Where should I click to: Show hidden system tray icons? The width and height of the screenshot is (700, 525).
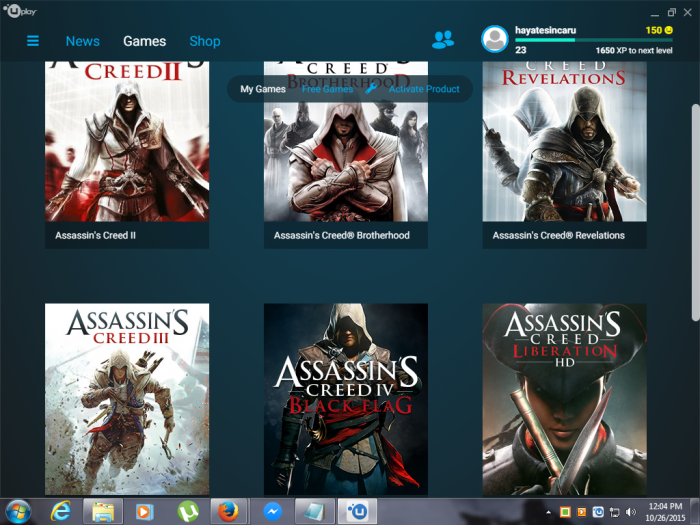tap(547, 511)
